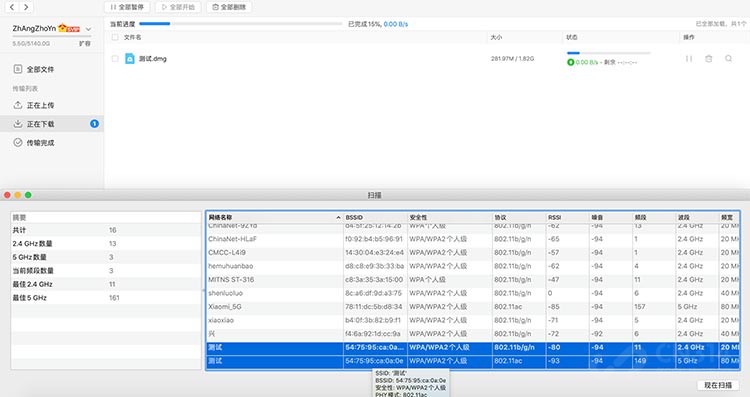
Task: Click the 共计 total row in summary
Action: pos(106,230)
